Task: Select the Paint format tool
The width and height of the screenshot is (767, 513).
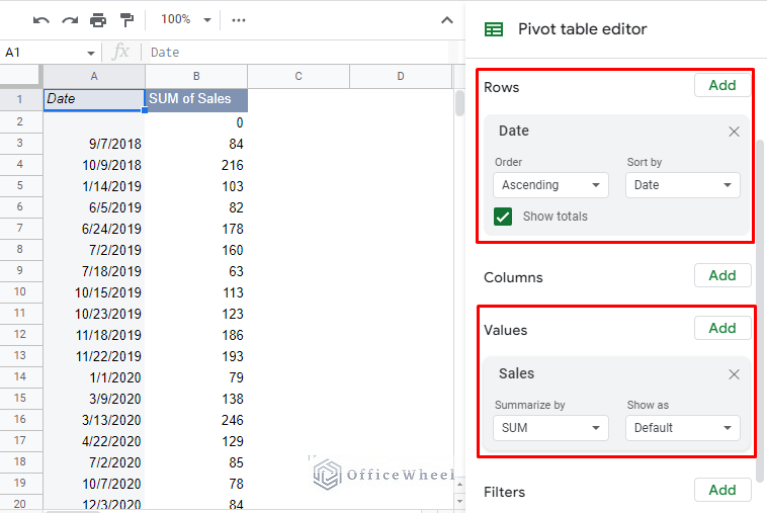Action: (127, 20)
